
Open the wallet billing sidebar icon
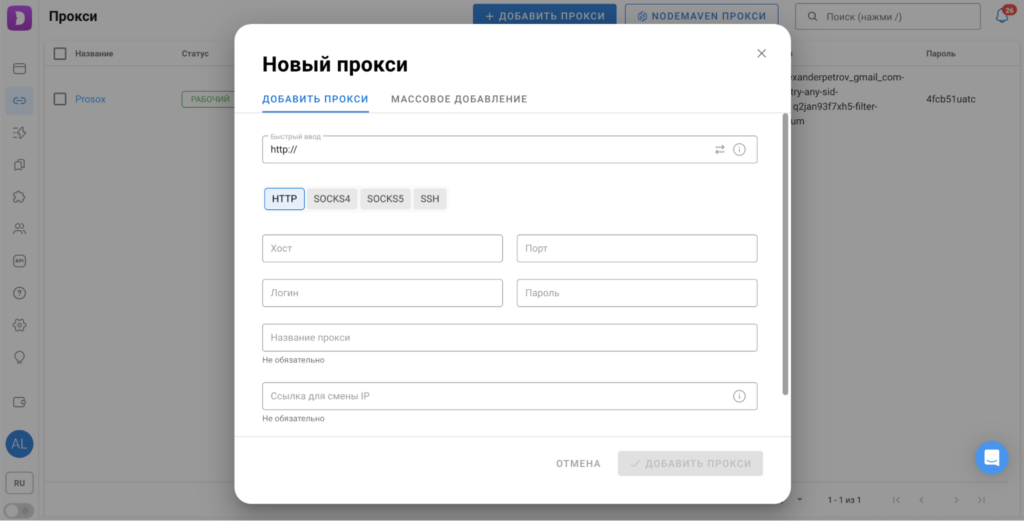(20, 402)
